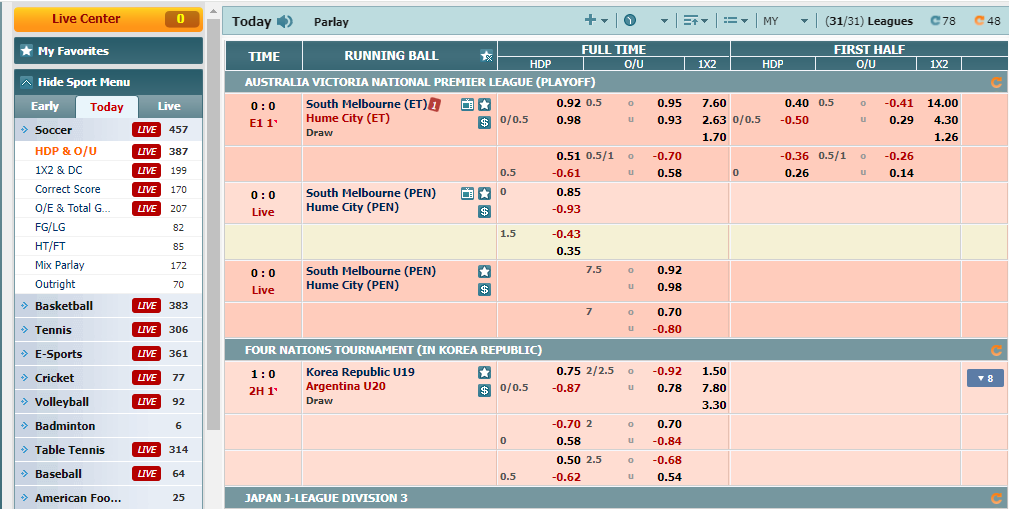Open the Live Center button
Viewport: 1009px width, 509px height.
click(x=107, y=19)
